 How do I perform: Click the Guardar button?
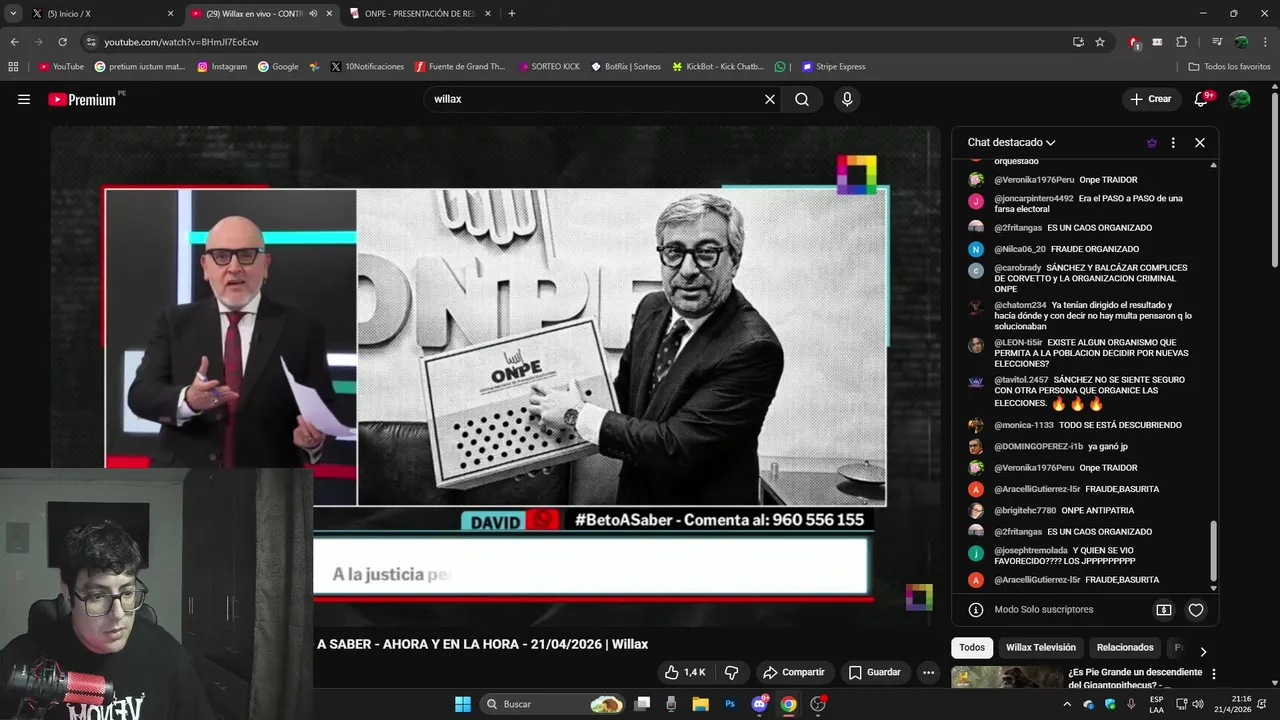(873, 672)
